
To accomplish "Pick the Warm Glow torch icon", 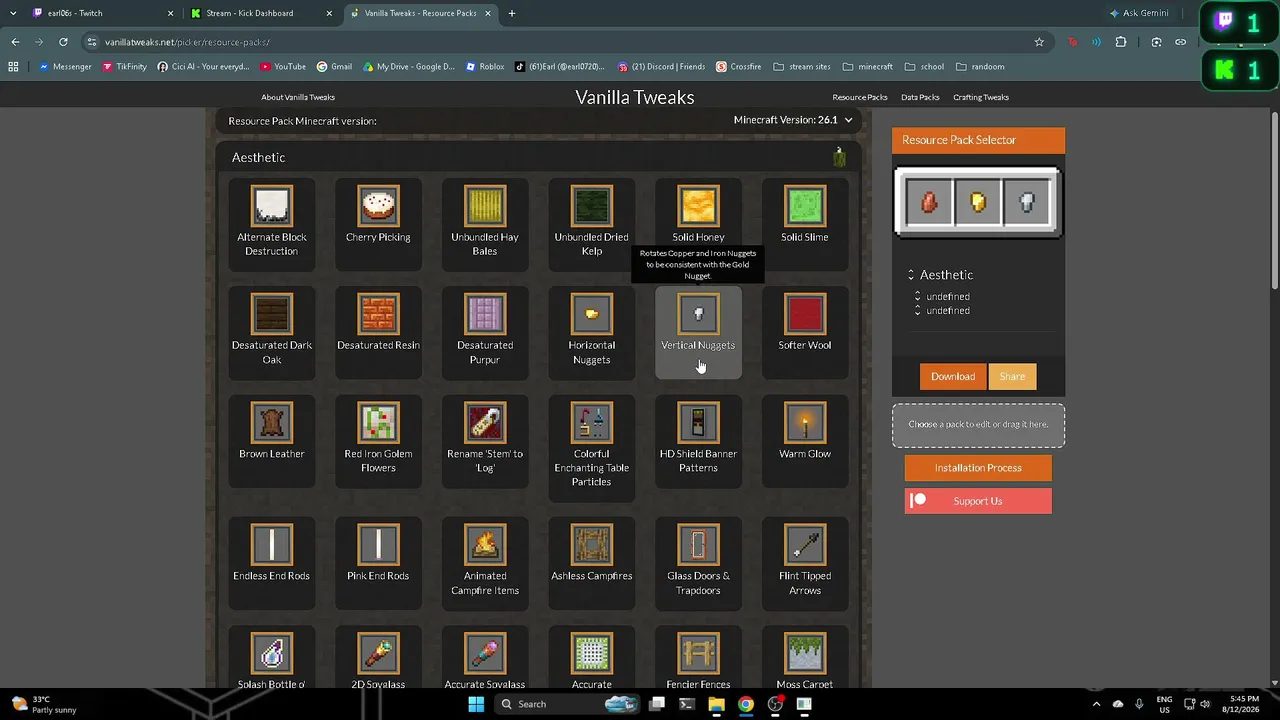I will 805,423.
